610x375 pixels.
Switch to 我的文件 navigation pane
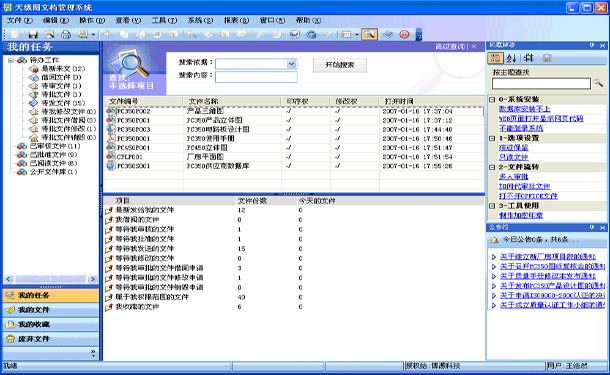(x=51, y=310)
